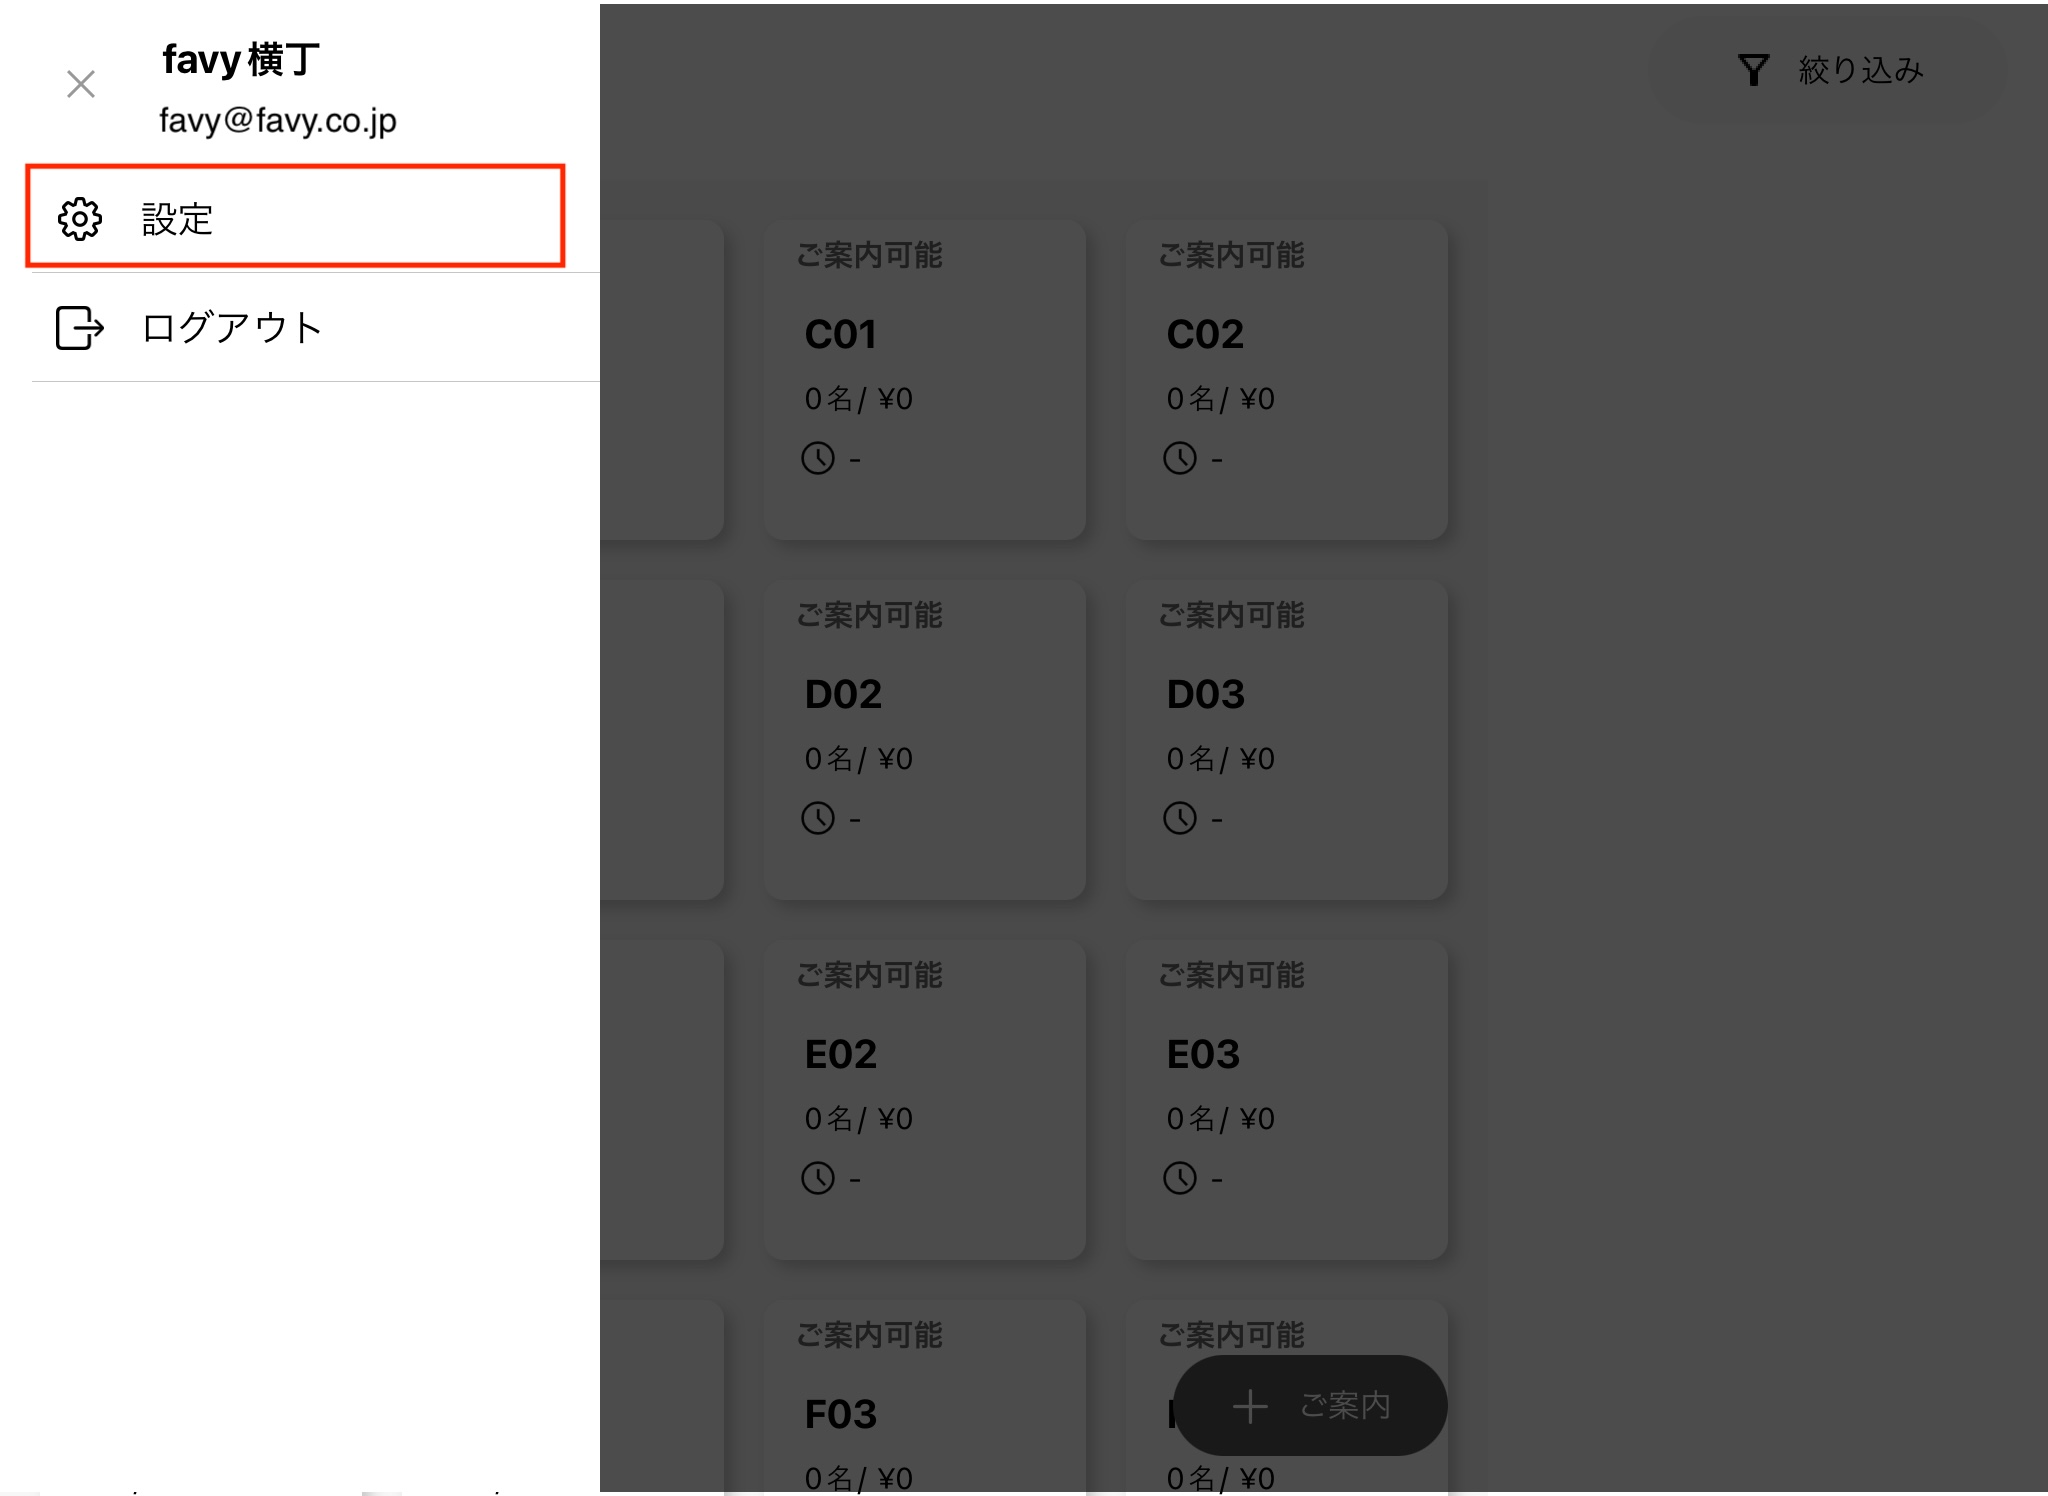Click the filter funnel icon
Viewport: 2048px width, 1496px height.
(1753, 70)
